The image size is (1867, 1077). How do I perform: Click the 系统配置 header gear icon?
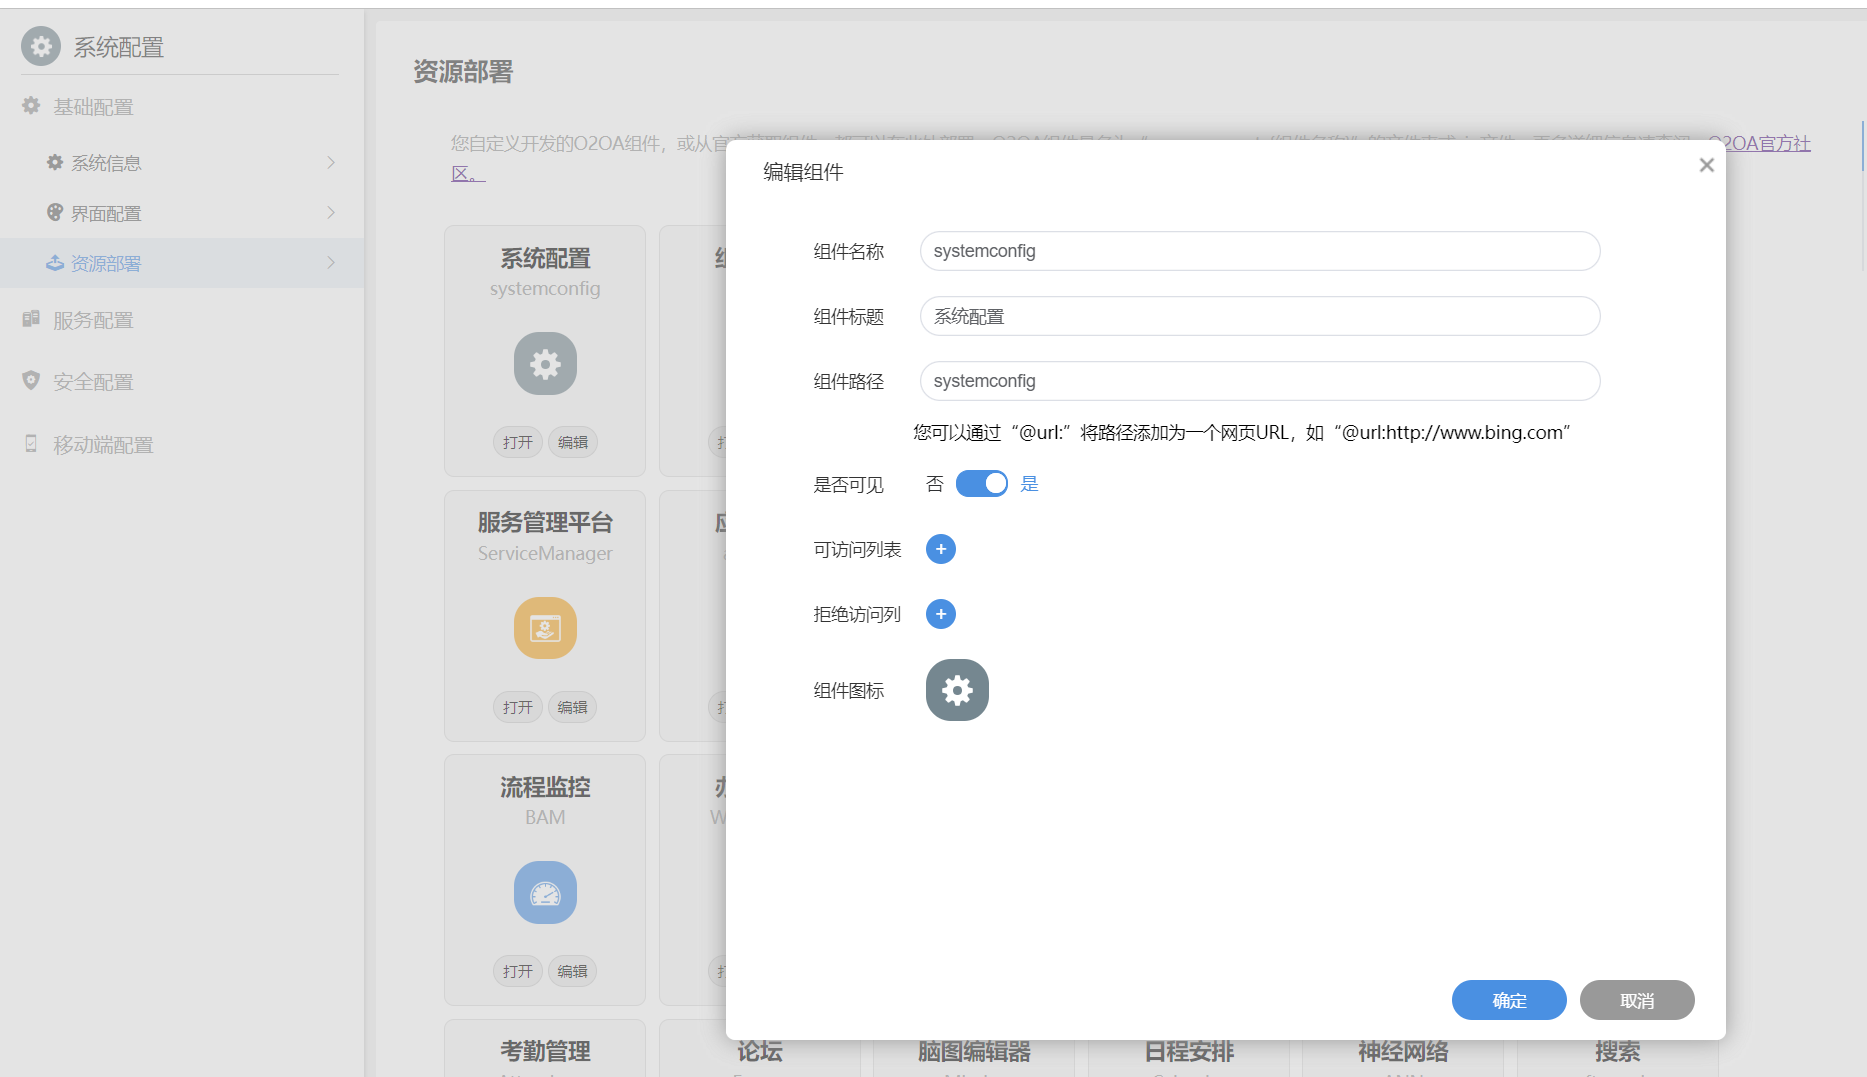41,47
